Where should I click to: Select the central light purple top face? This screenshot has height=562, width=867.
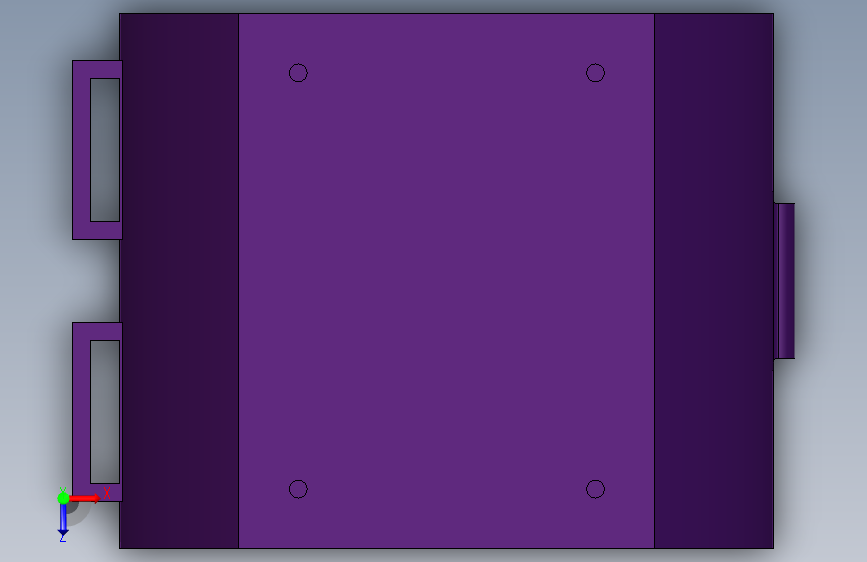(447, 281)
